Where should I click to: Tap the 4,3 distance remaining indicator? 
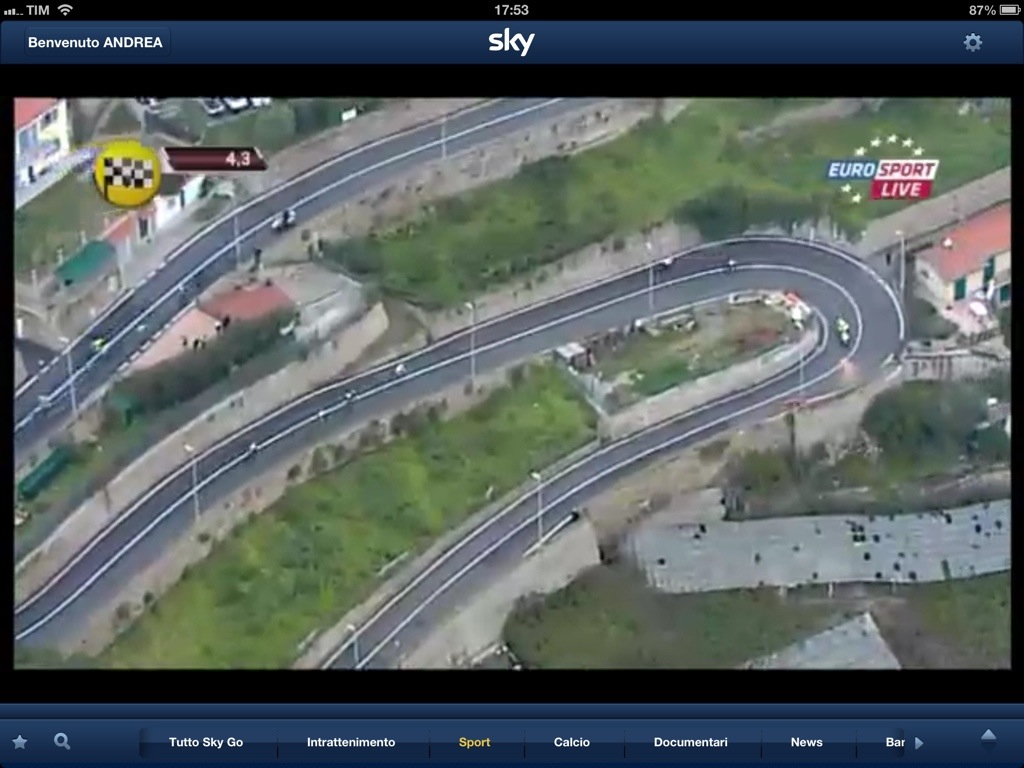(215, 159)
